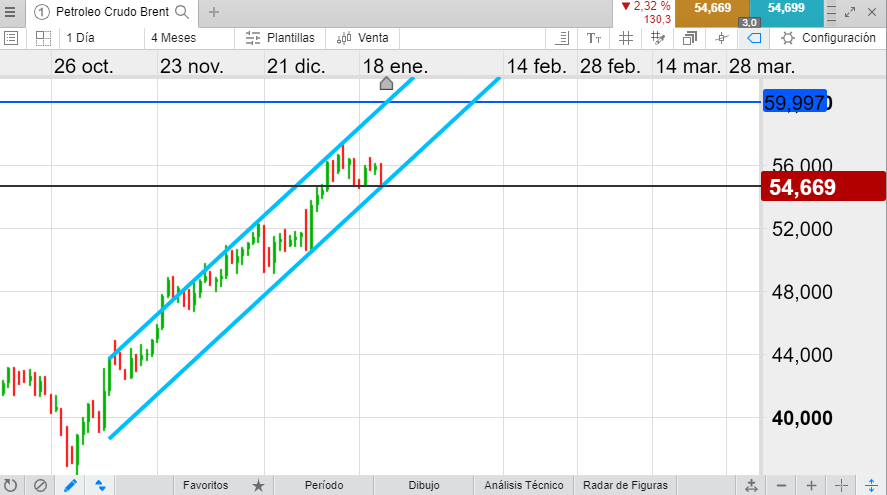Image resolution: width=887 pixels, height=495 pixels.
Task: Click the autoscale axes icon
Action: pos(751,485)
